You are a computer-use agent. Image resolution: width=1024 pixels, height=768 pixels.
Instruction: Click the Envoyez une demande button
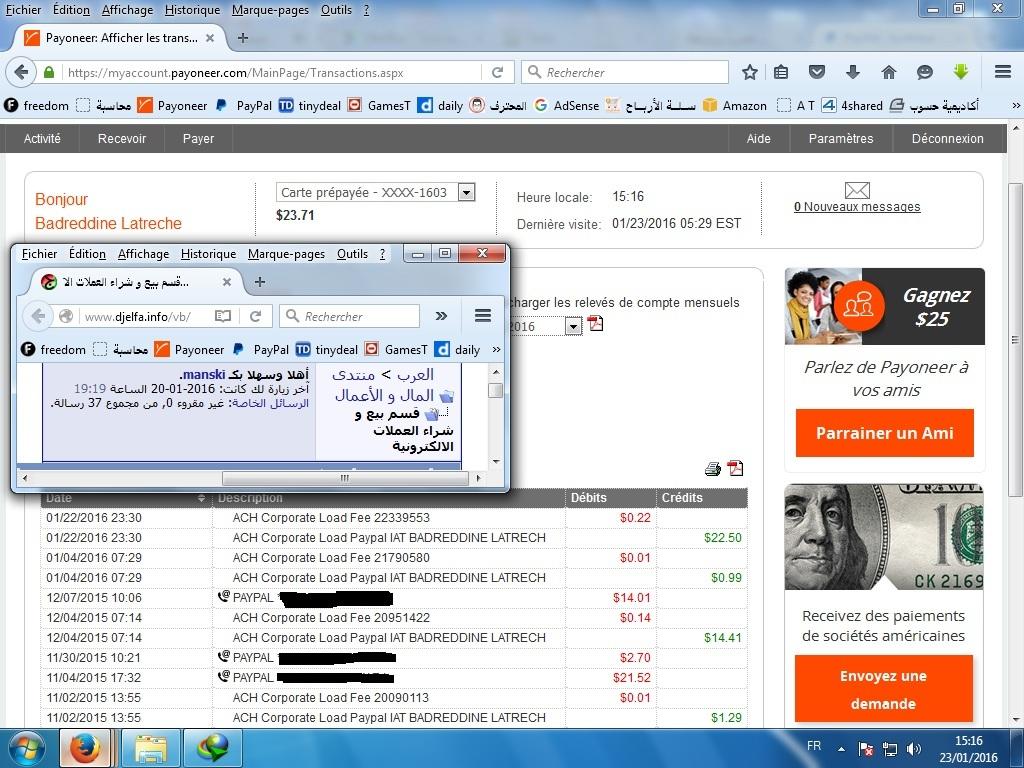pyautogui.click(x=884, y=689)
